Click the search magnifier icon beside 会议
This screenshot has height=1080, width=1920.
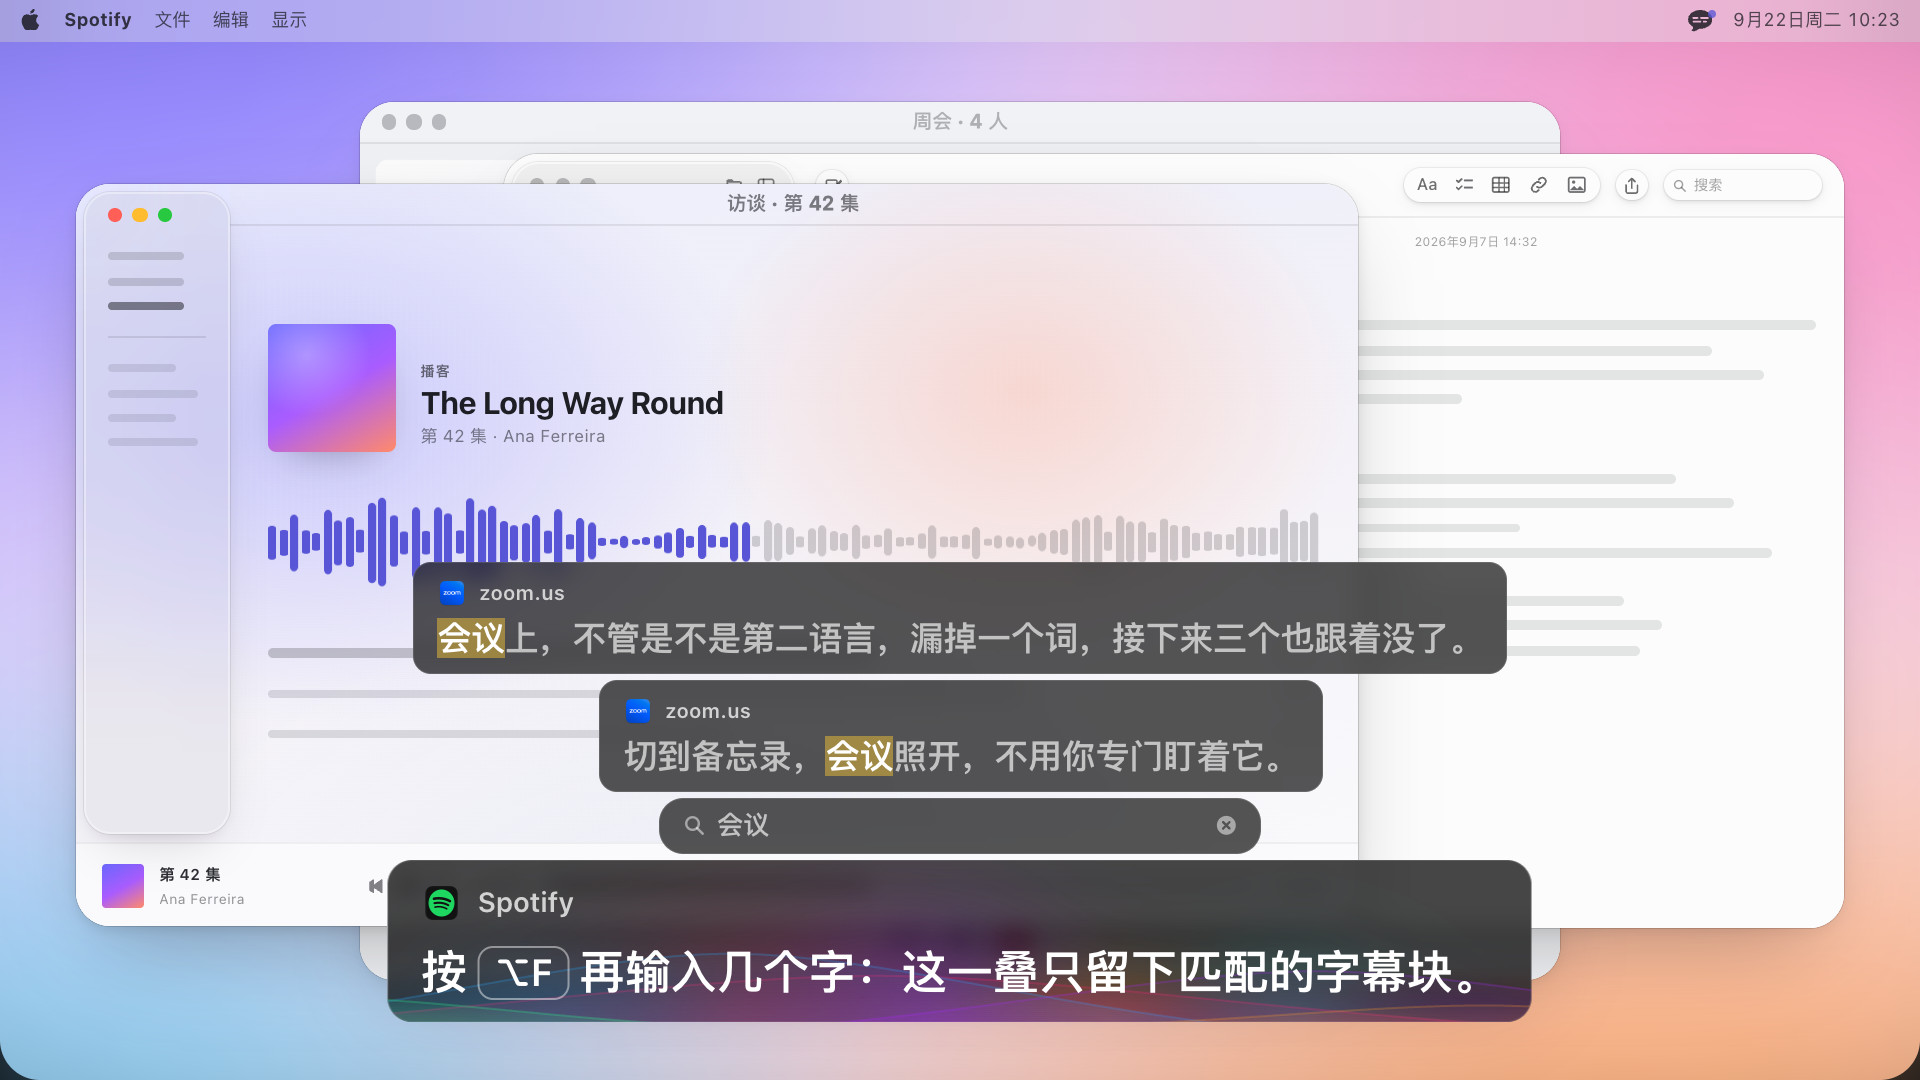[694, 825]
